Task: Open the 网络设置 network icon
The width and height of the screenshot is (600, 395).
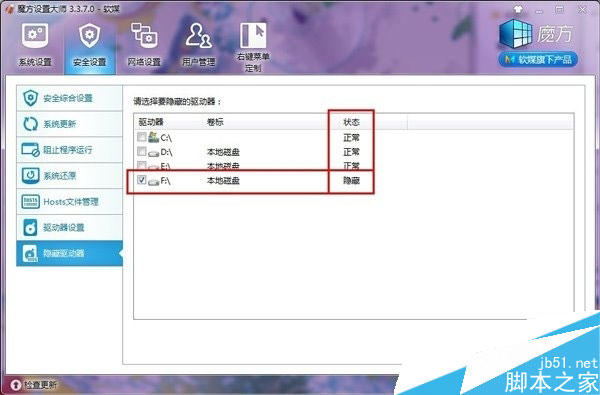Action: (x=143, y=36)
